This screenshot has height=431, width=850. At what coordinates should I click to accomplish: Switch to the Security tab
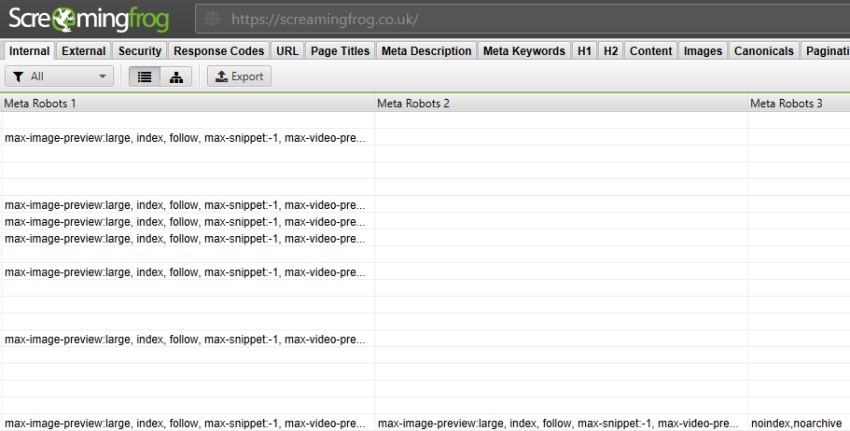139,51
